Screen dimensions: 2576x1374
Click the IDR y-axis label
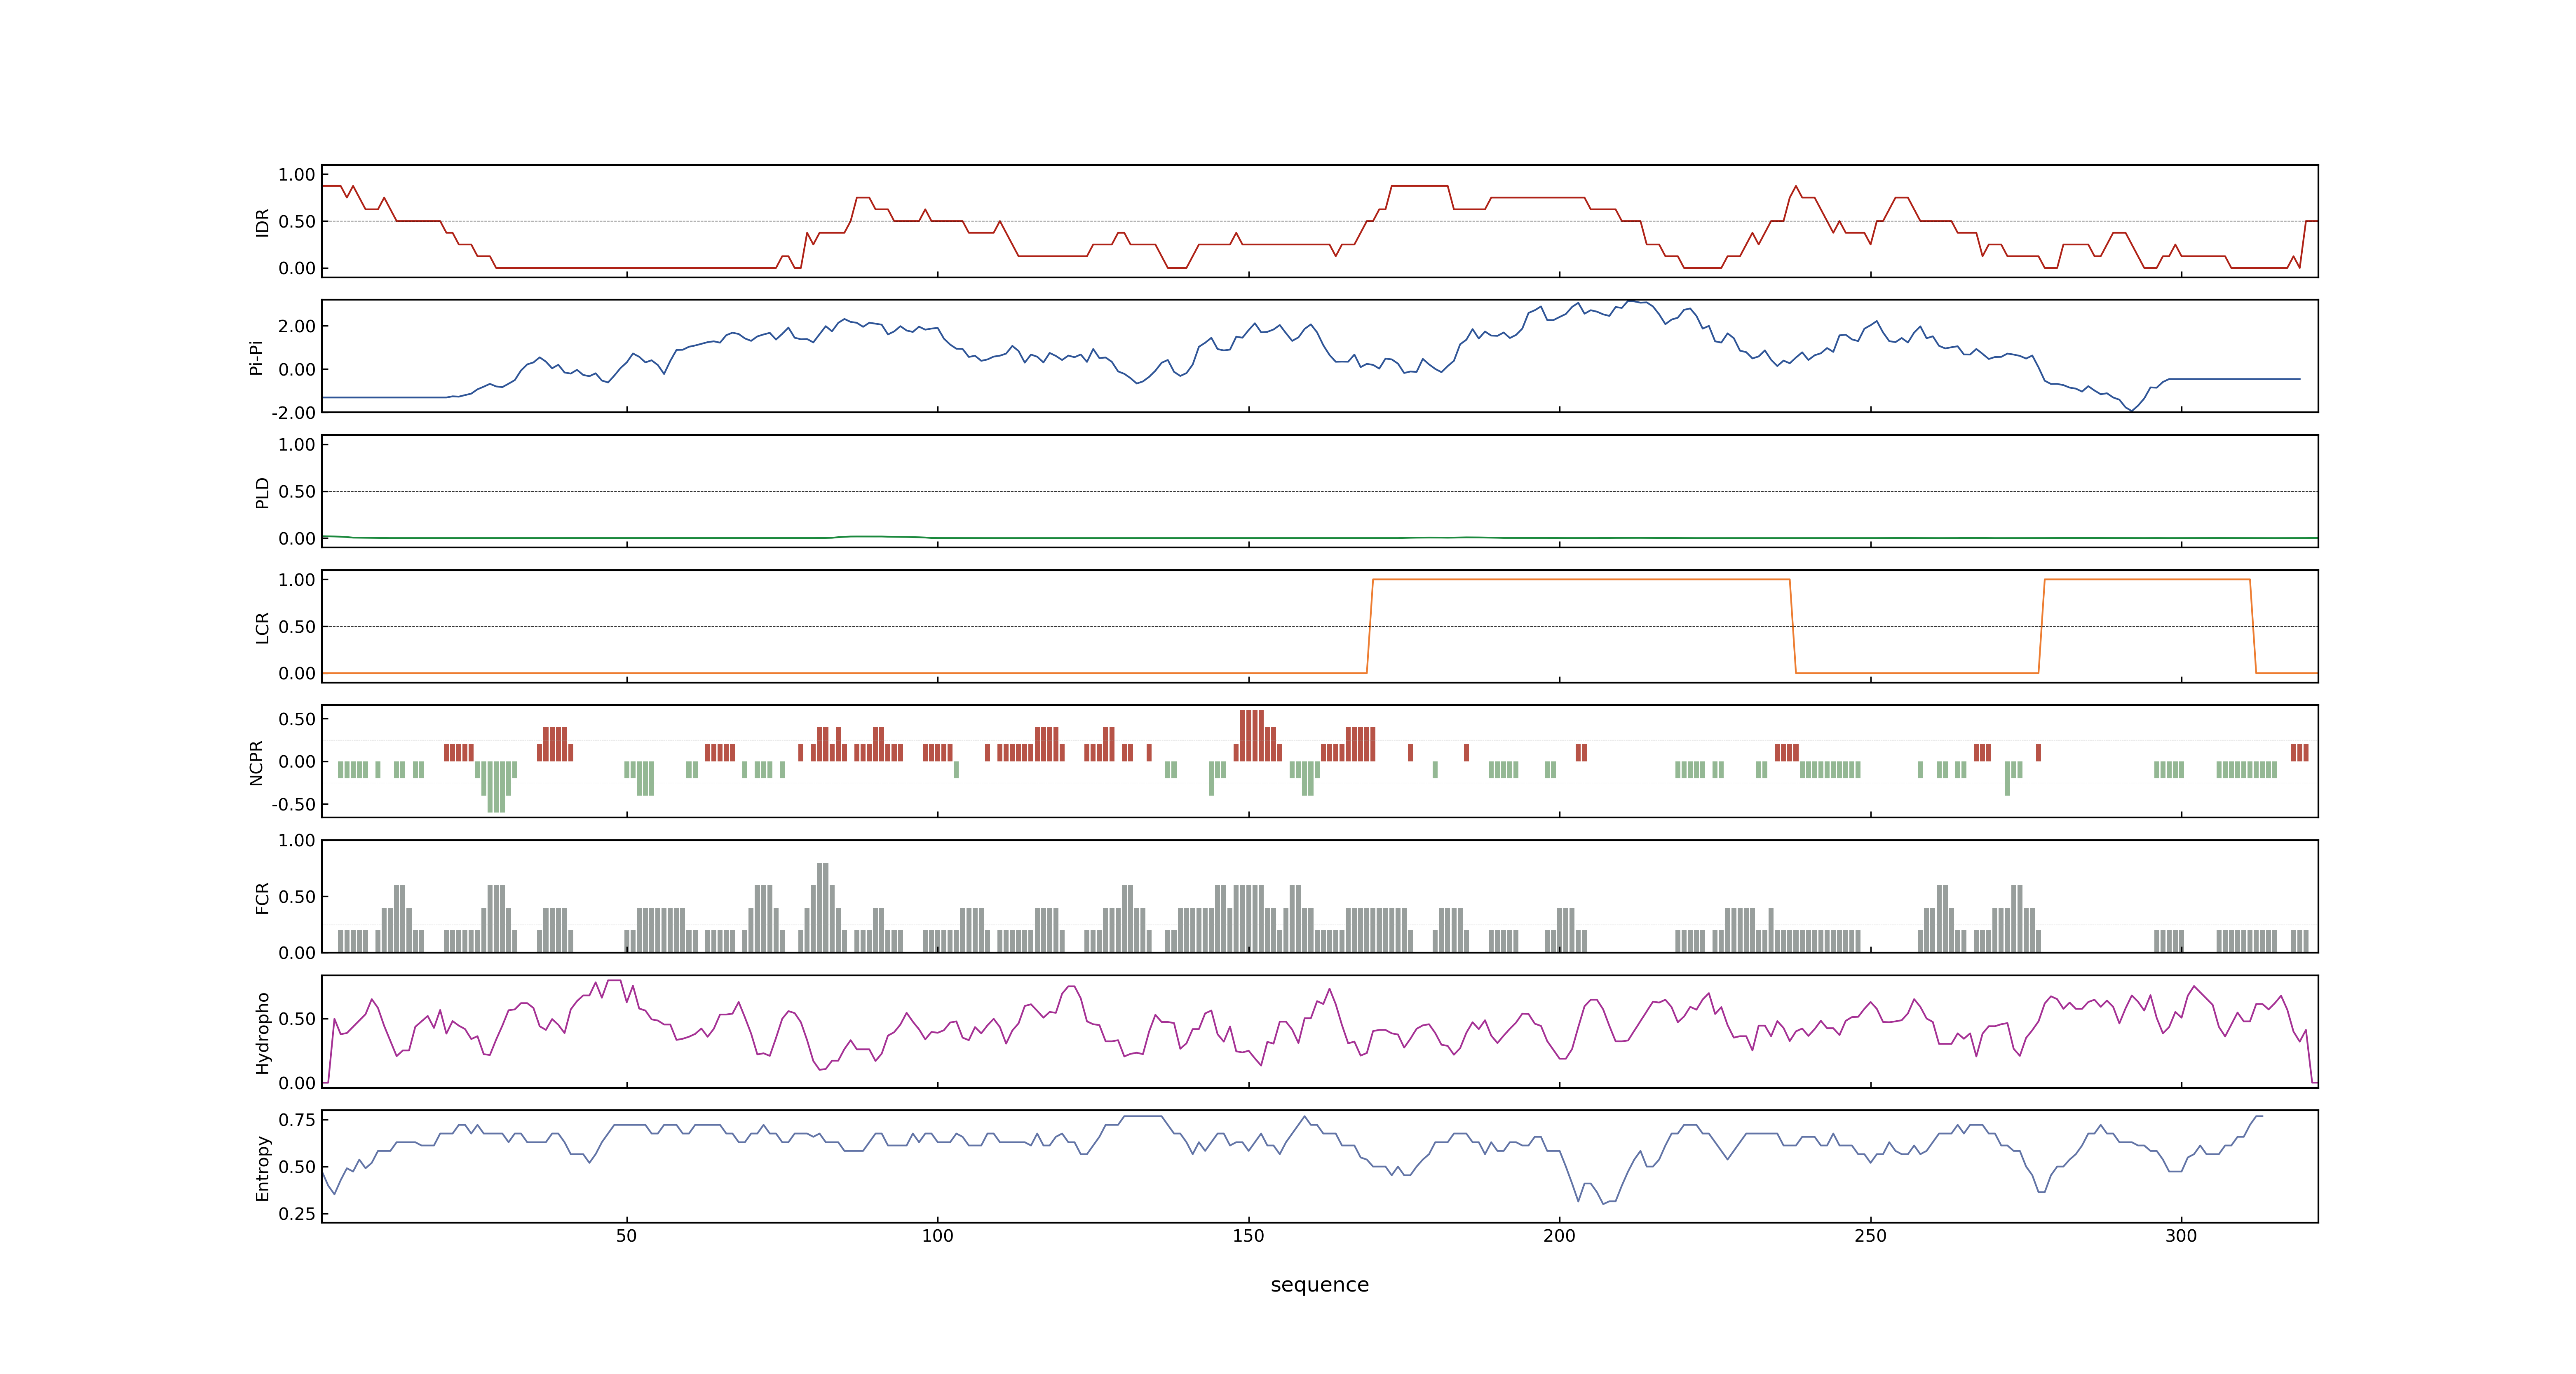click(262, 222)
